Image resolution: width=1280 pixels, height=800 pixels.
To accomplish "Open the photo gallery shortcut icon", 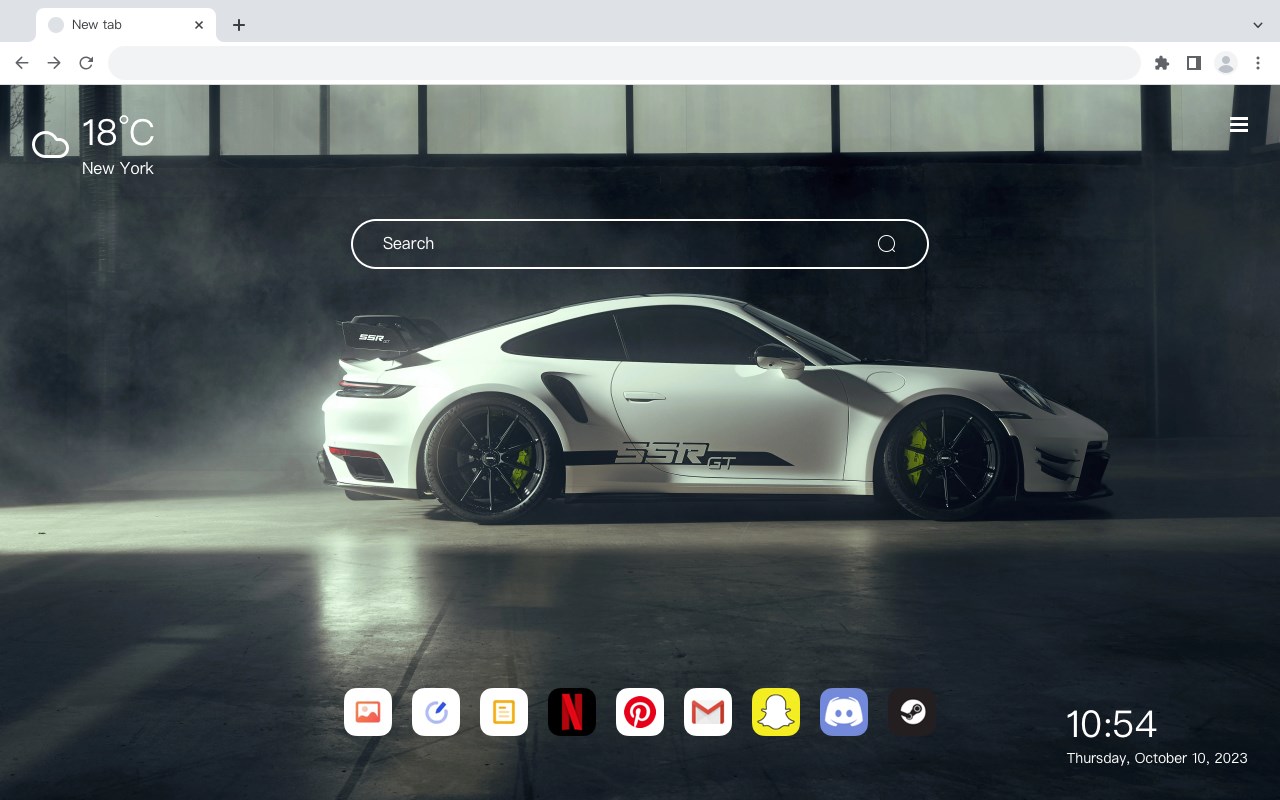I will coord(368,712).
